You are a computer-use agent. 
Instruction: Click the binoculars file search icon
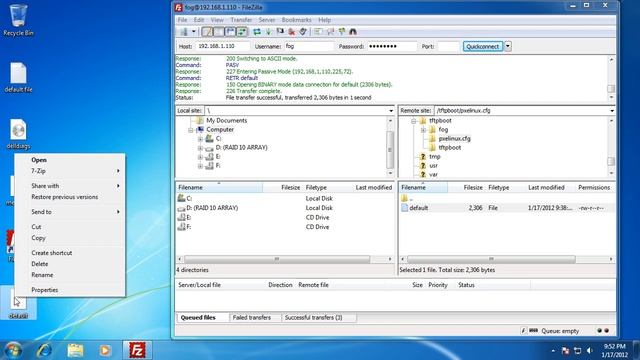(353, 32)
